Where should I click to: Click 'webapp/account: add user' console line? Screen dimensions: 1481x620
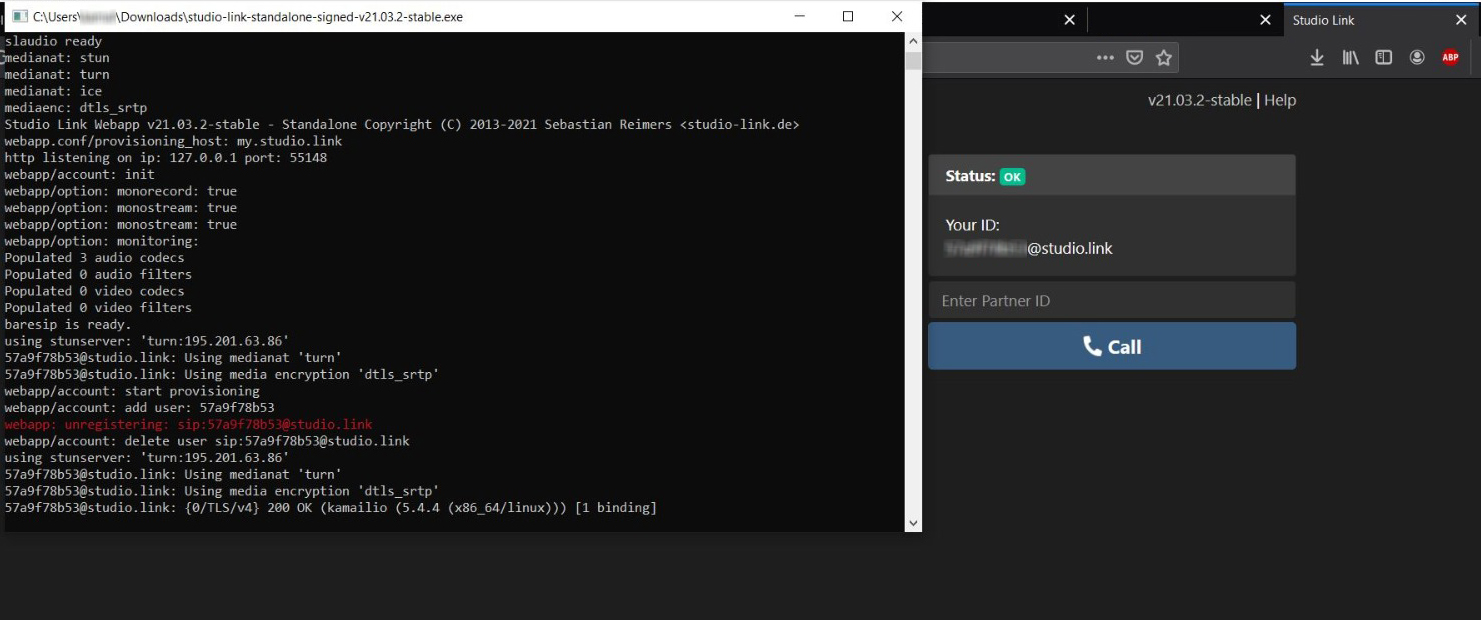coord(139,408)
